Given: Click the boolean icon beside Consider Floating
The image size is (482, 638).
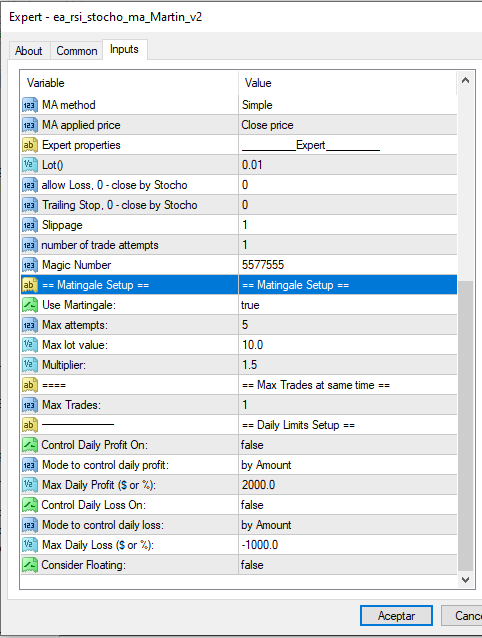Looking at the screenshot, I should click(x=30, y=565).
